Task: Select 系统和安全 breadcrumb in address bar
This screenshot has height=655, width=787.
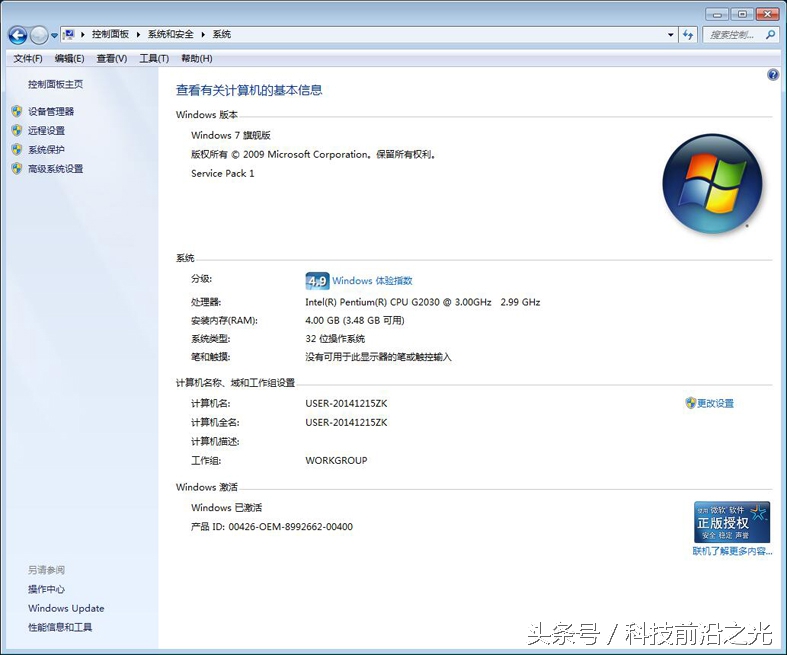Action: pos(170,34)
